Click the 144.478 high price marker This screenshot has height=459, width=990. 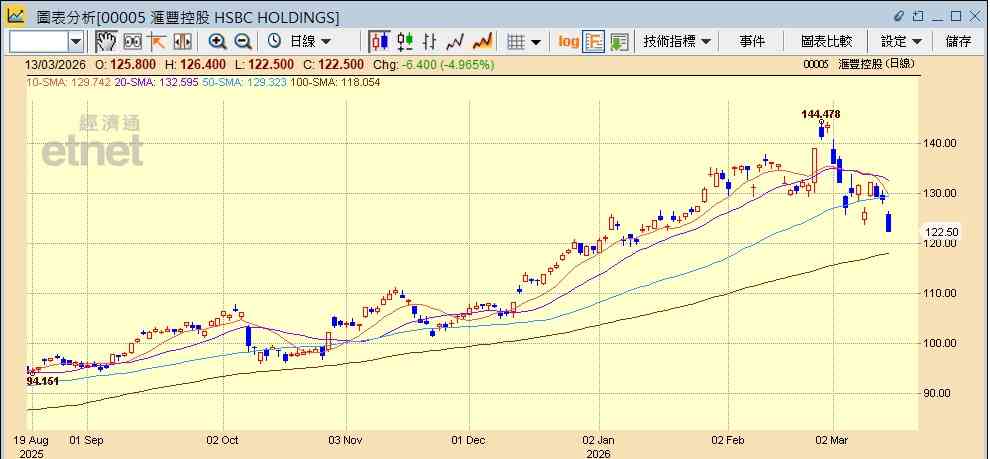pyautogui.click(x=821, y=114)
